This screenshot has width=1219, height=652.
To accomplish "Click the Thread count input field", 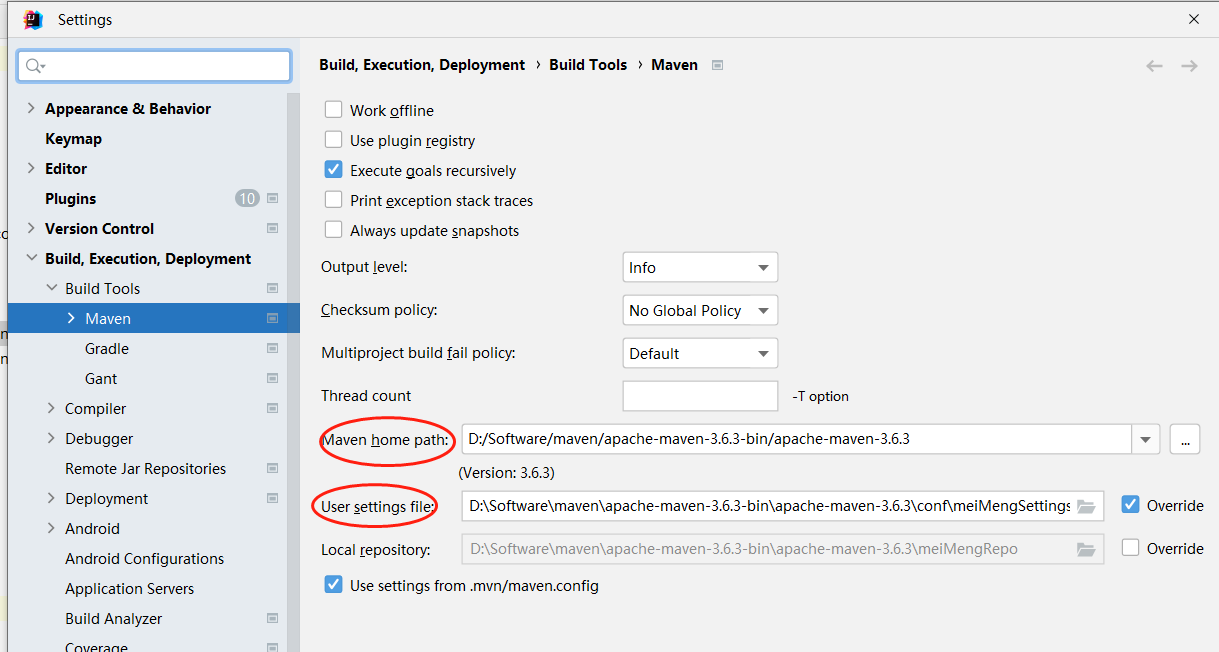I will (700, 396).
